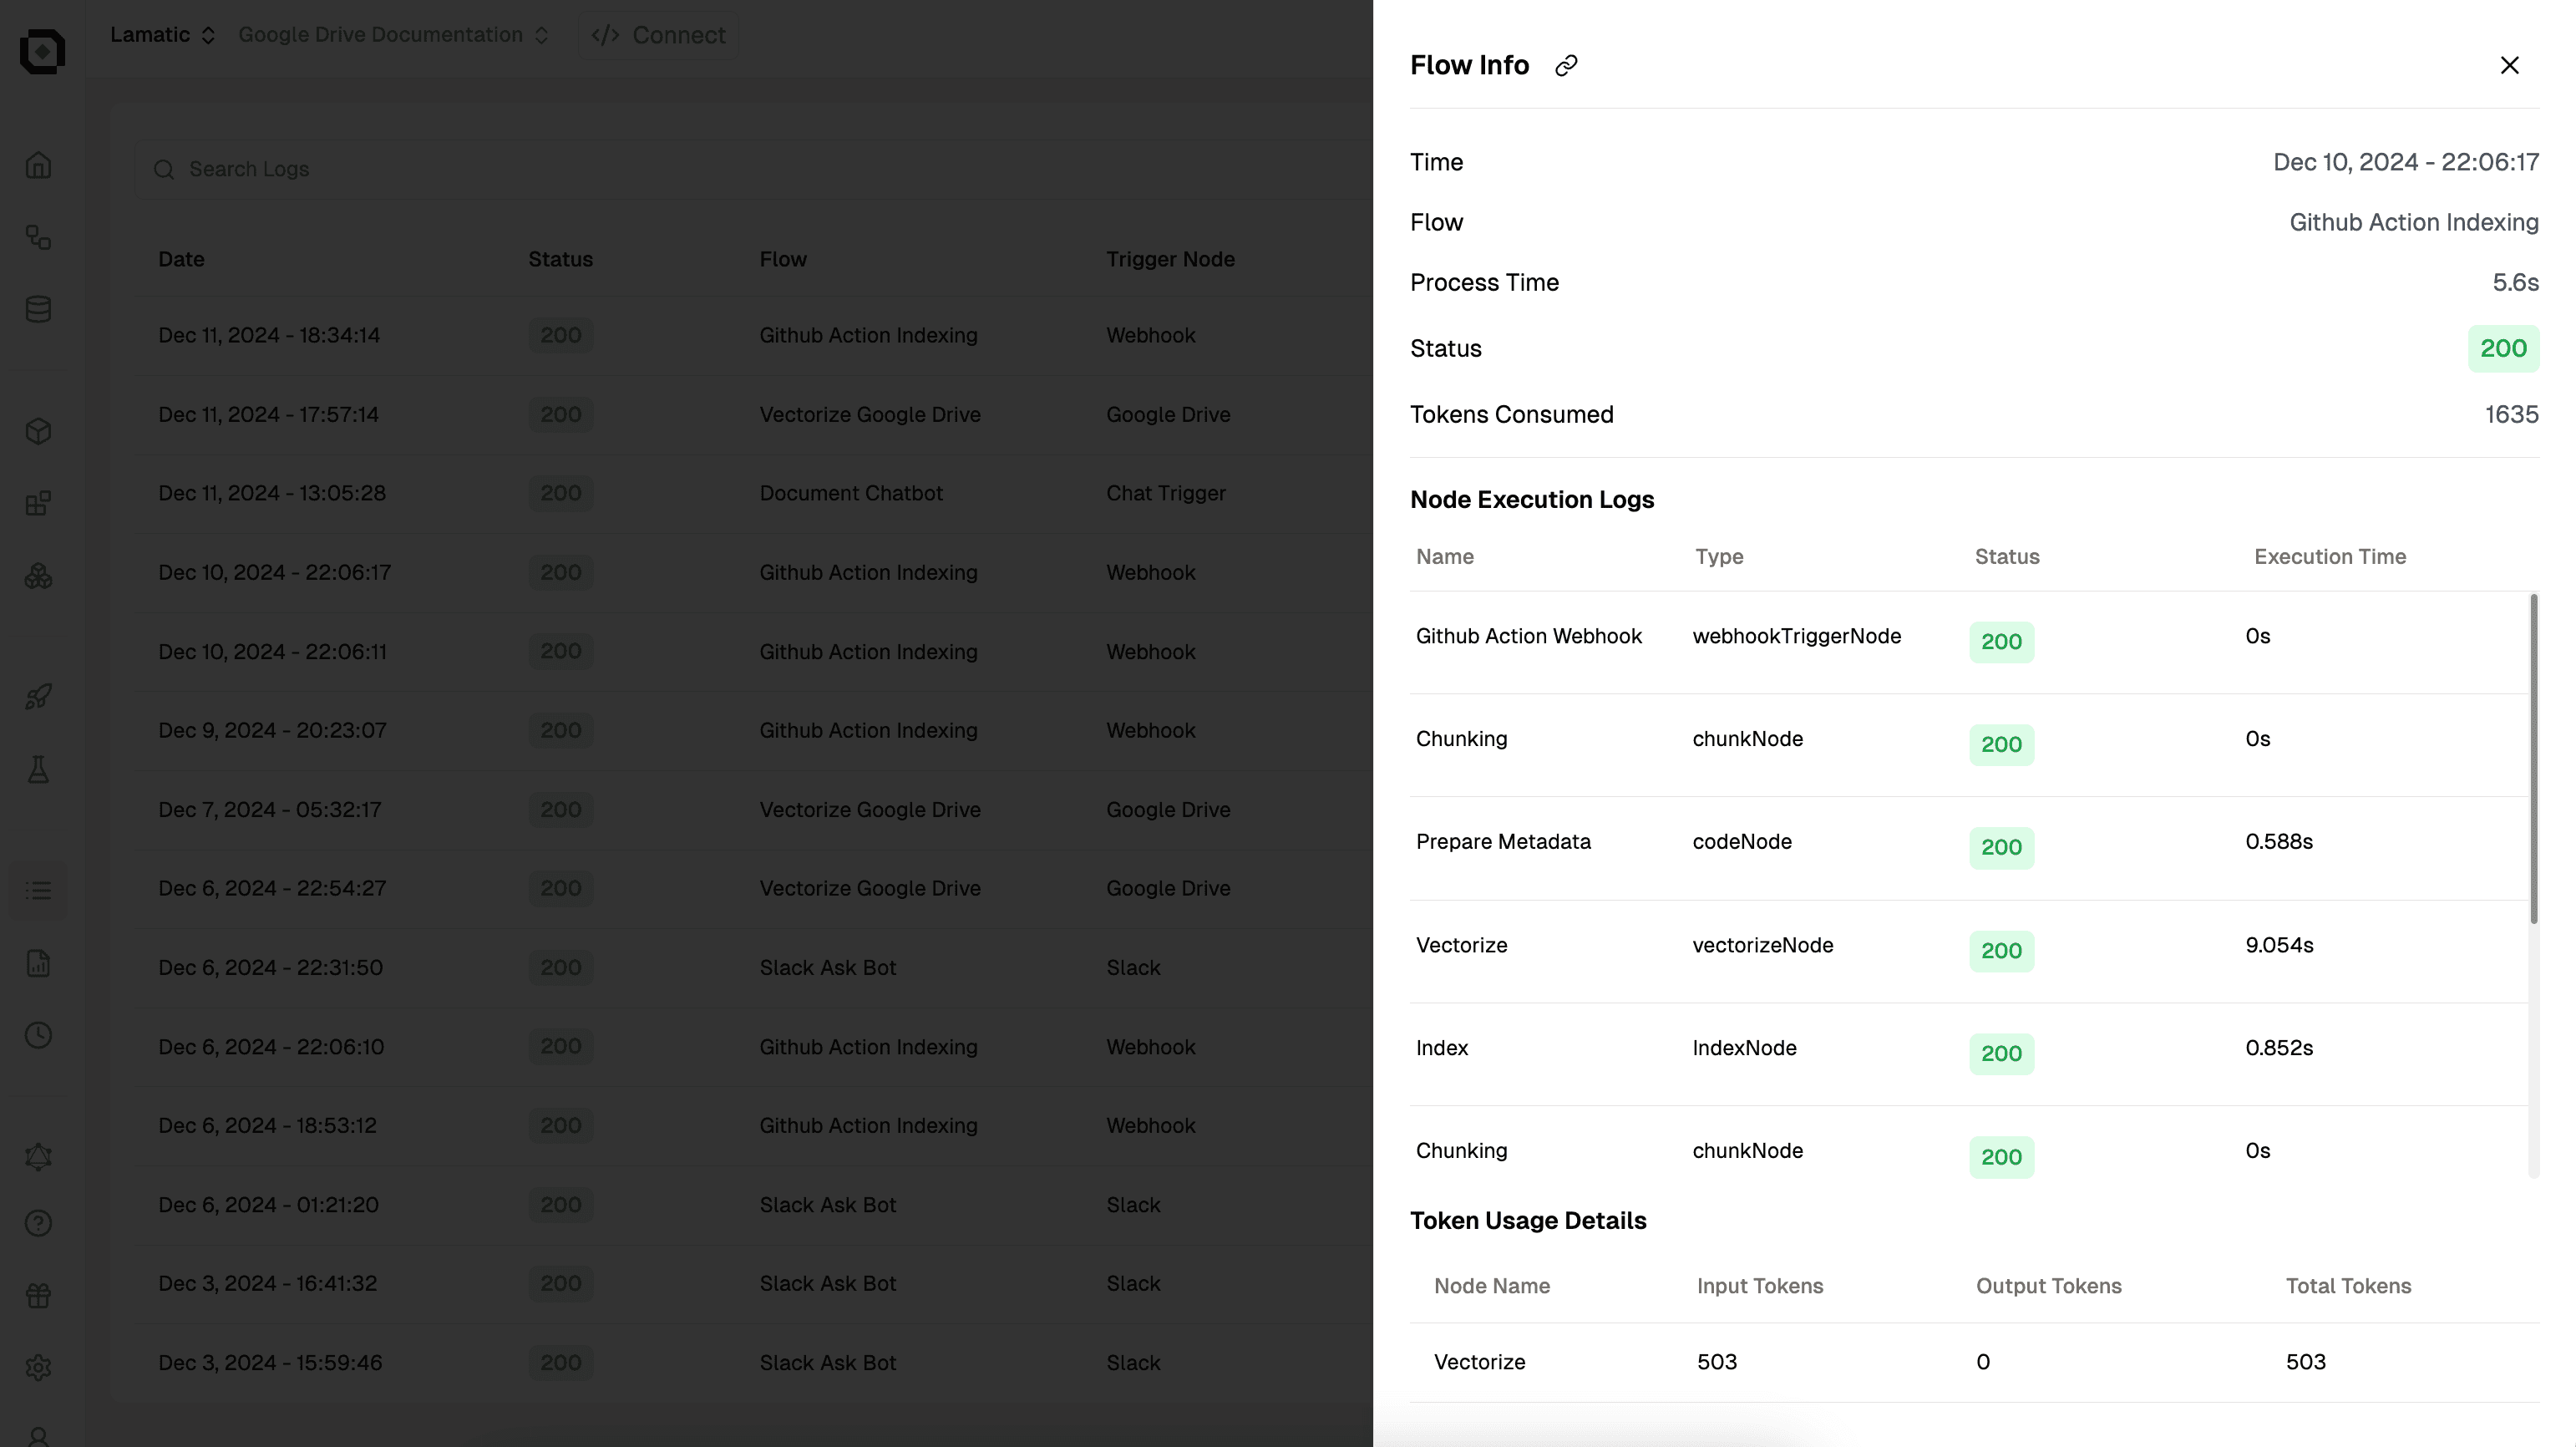Click the Tokens Consumed value 1635
The height and width of the screenshot is (1447, 2576).
2511,415
